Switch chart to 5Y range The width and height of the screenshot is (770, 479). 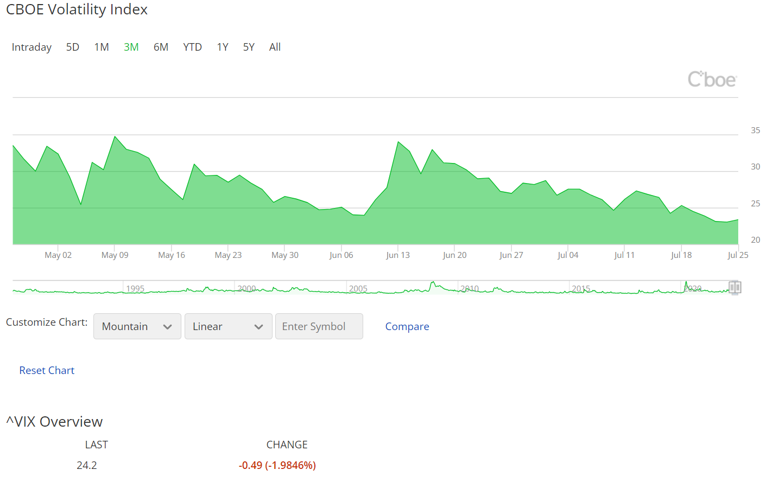click(x=248, y=47)
